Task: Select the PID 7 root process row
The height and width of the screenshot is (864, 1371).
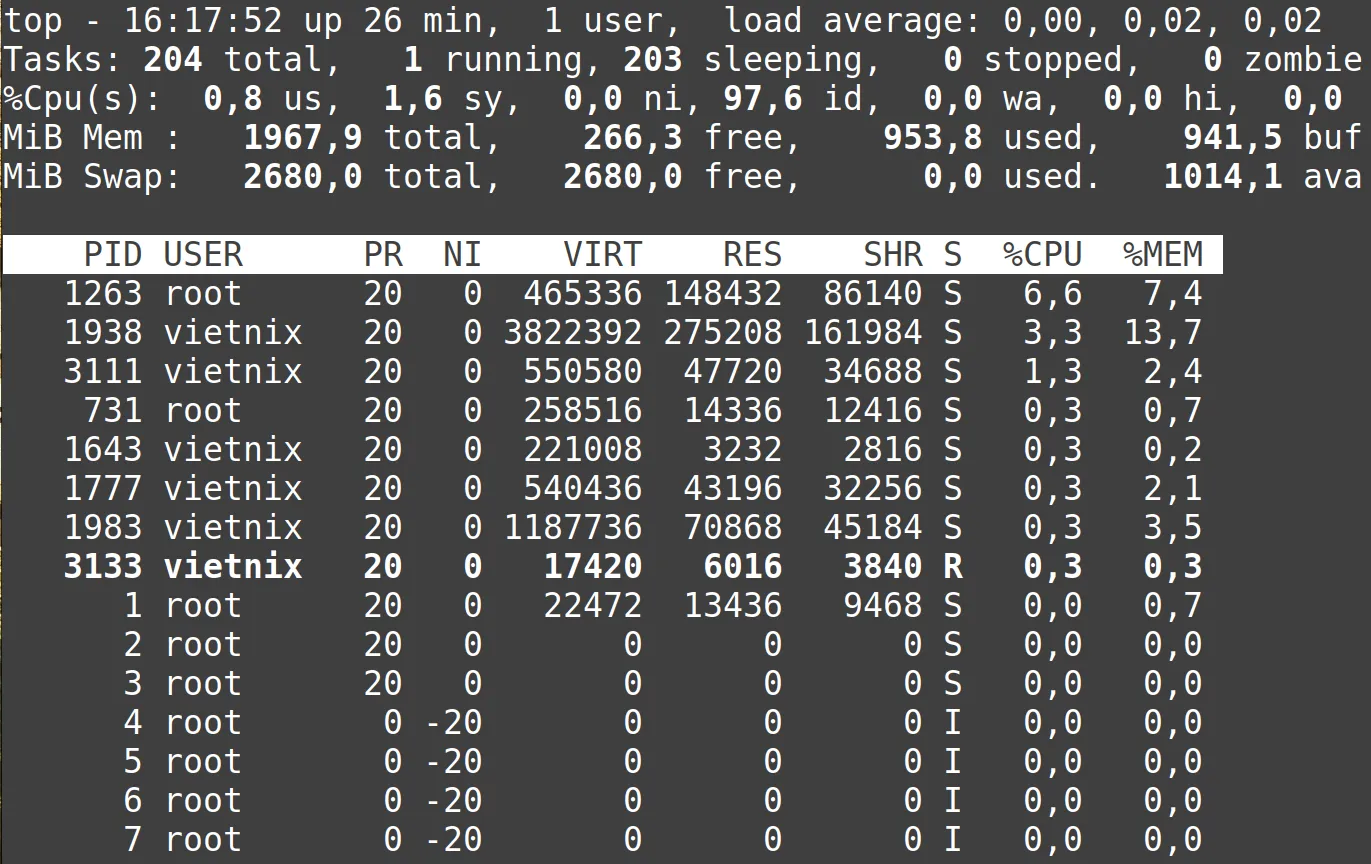Action: click(x=132, y=840)
